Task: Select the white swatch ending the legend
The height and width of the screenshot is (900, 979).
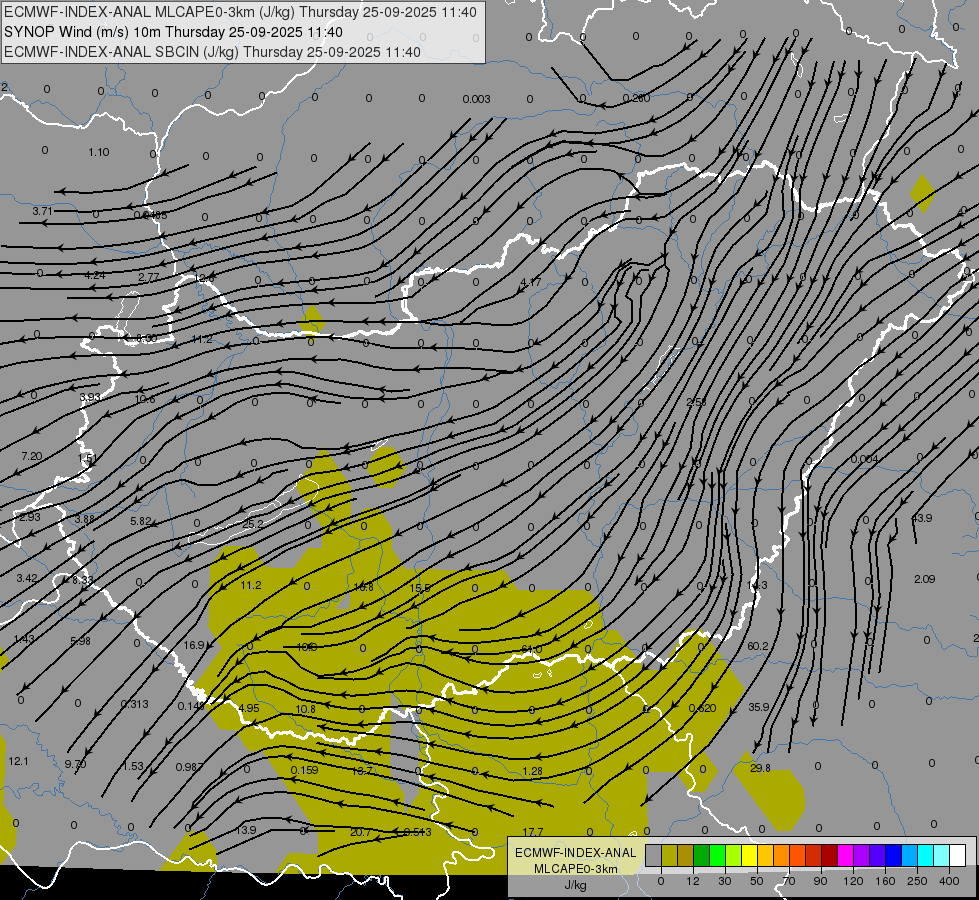Action: (x=958, y=856)
